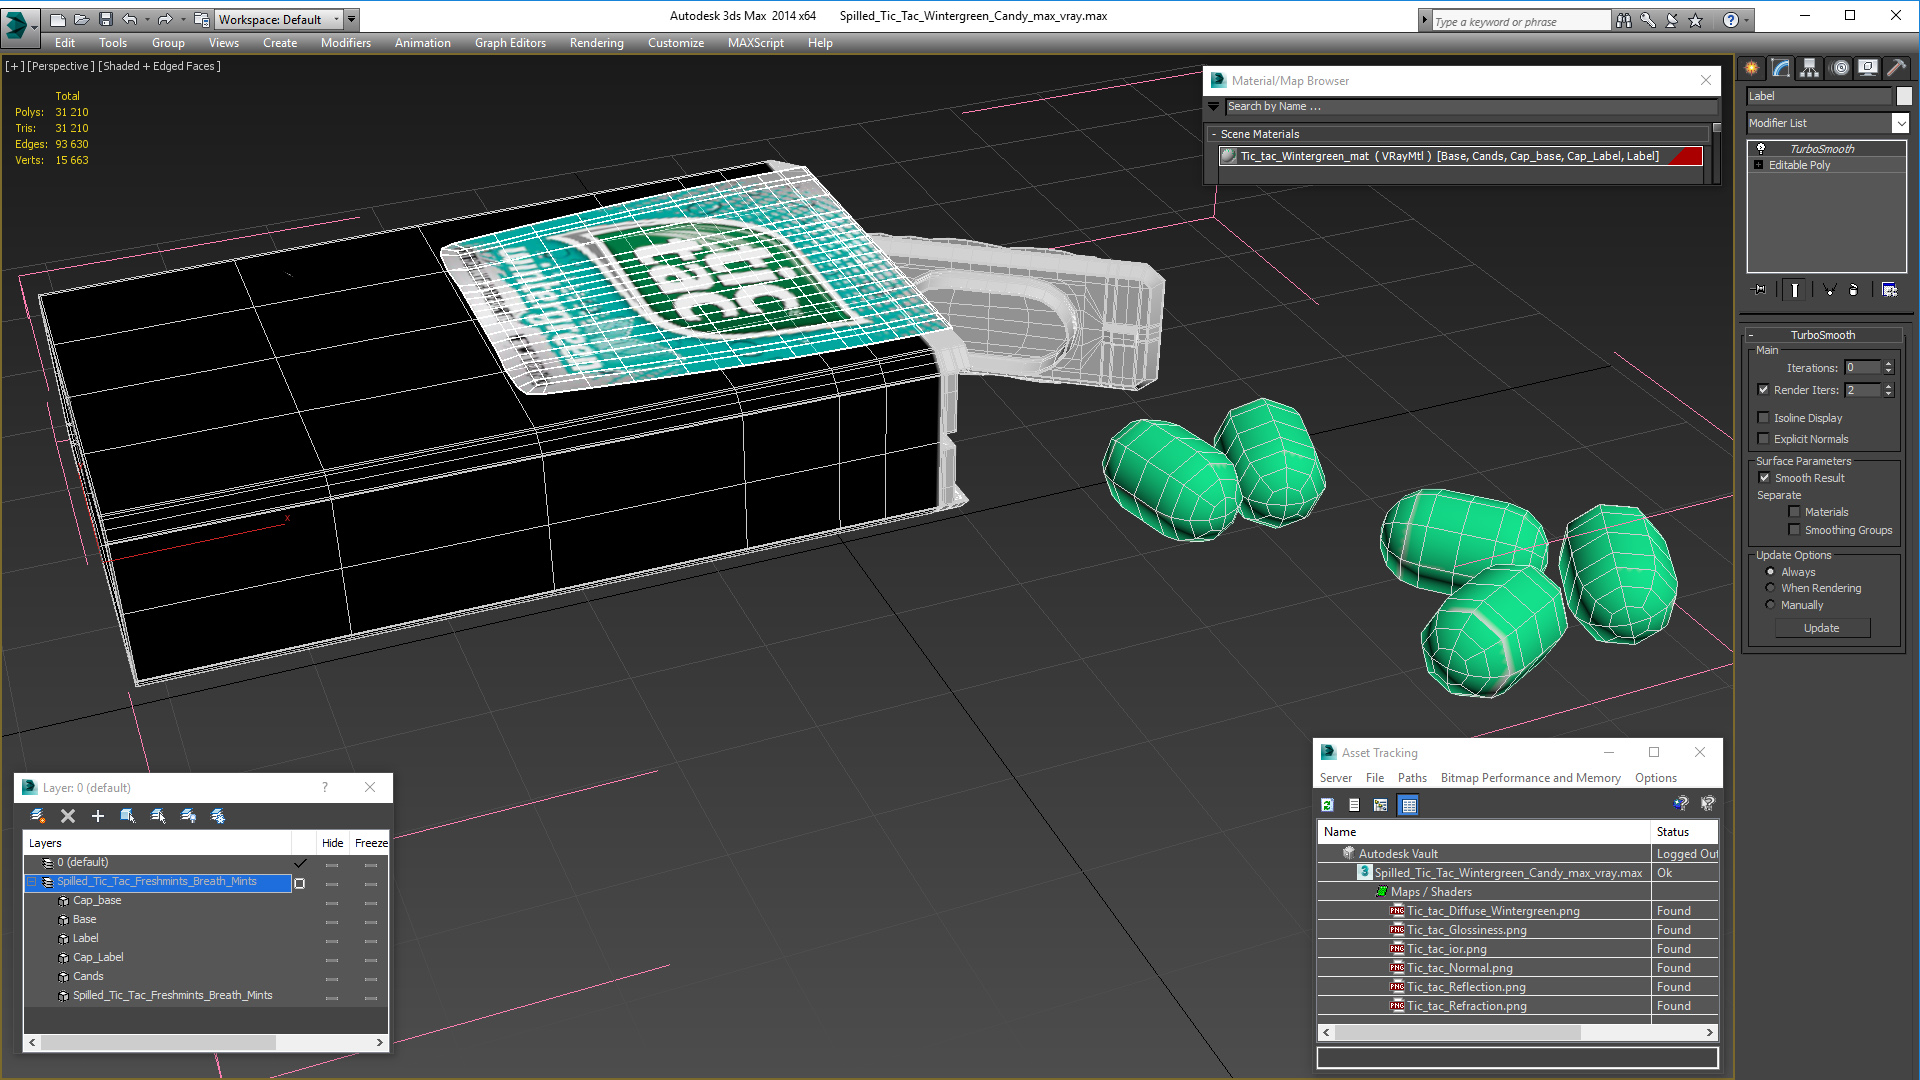1920x1080 pixels.
Task: Click Add Selected Objects plus icon in Layer dialog
Action: (98, 816)
